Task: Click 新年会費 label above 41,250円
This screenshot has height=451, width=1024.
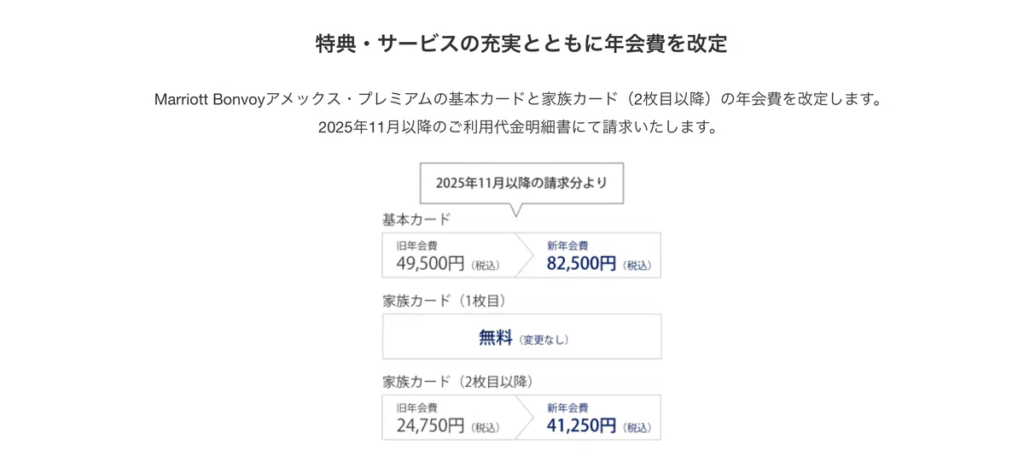Action: [x=567, y=407]
